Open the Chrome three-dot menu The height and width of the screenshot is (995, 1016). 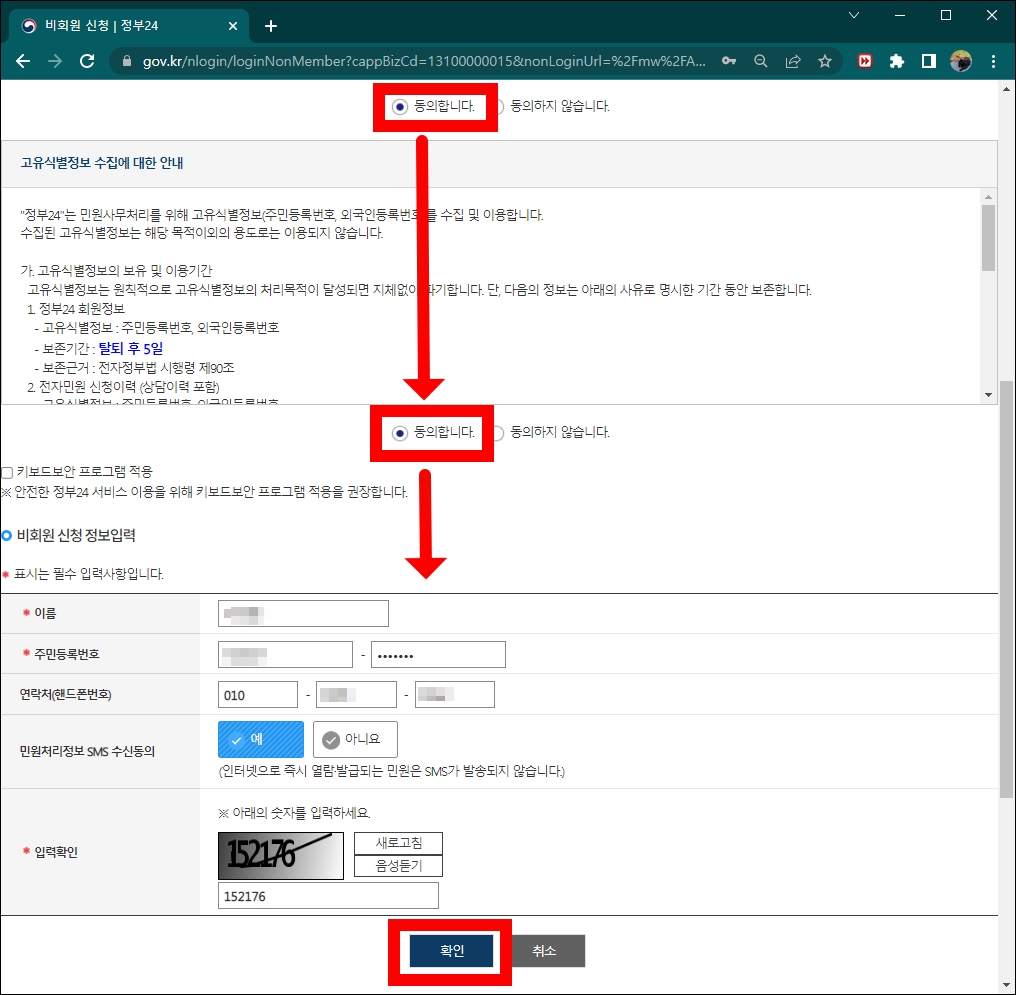coord(993,61)
